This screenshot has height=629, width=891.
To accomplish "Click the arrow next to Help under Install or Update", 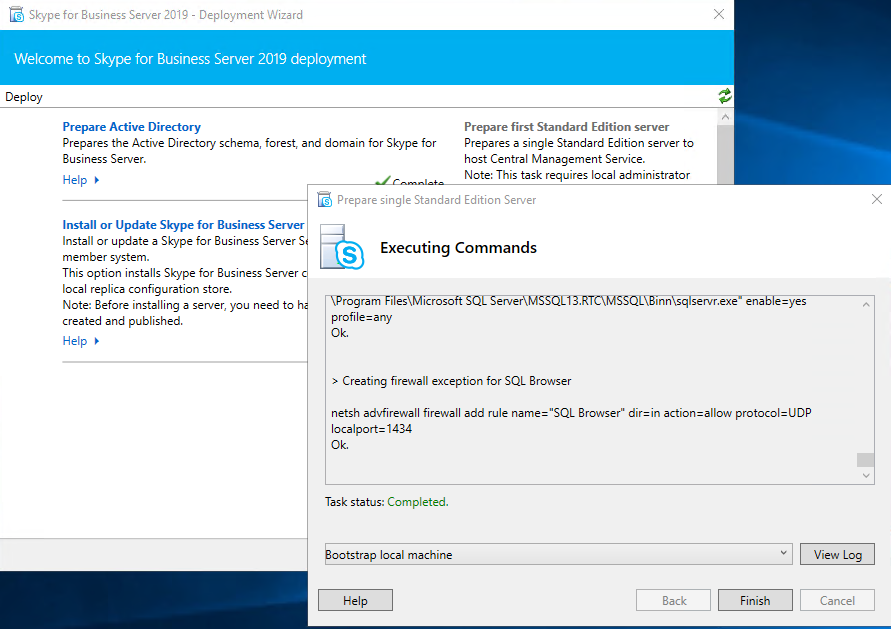I will [x=97, y=341].
